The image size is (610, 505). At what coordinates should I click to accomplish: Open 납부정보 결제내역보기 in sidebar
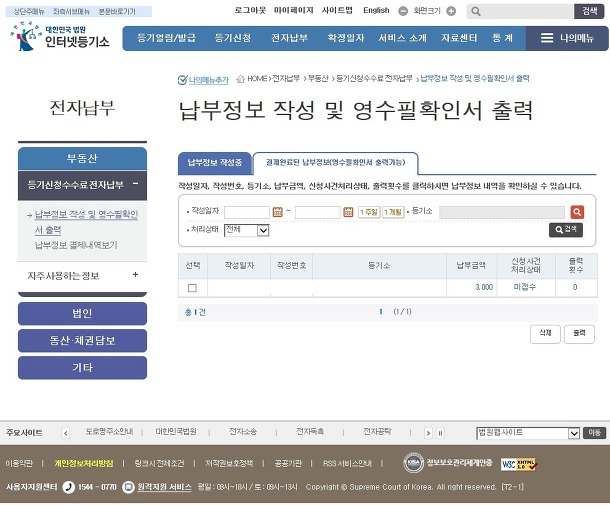pos(76,245)
